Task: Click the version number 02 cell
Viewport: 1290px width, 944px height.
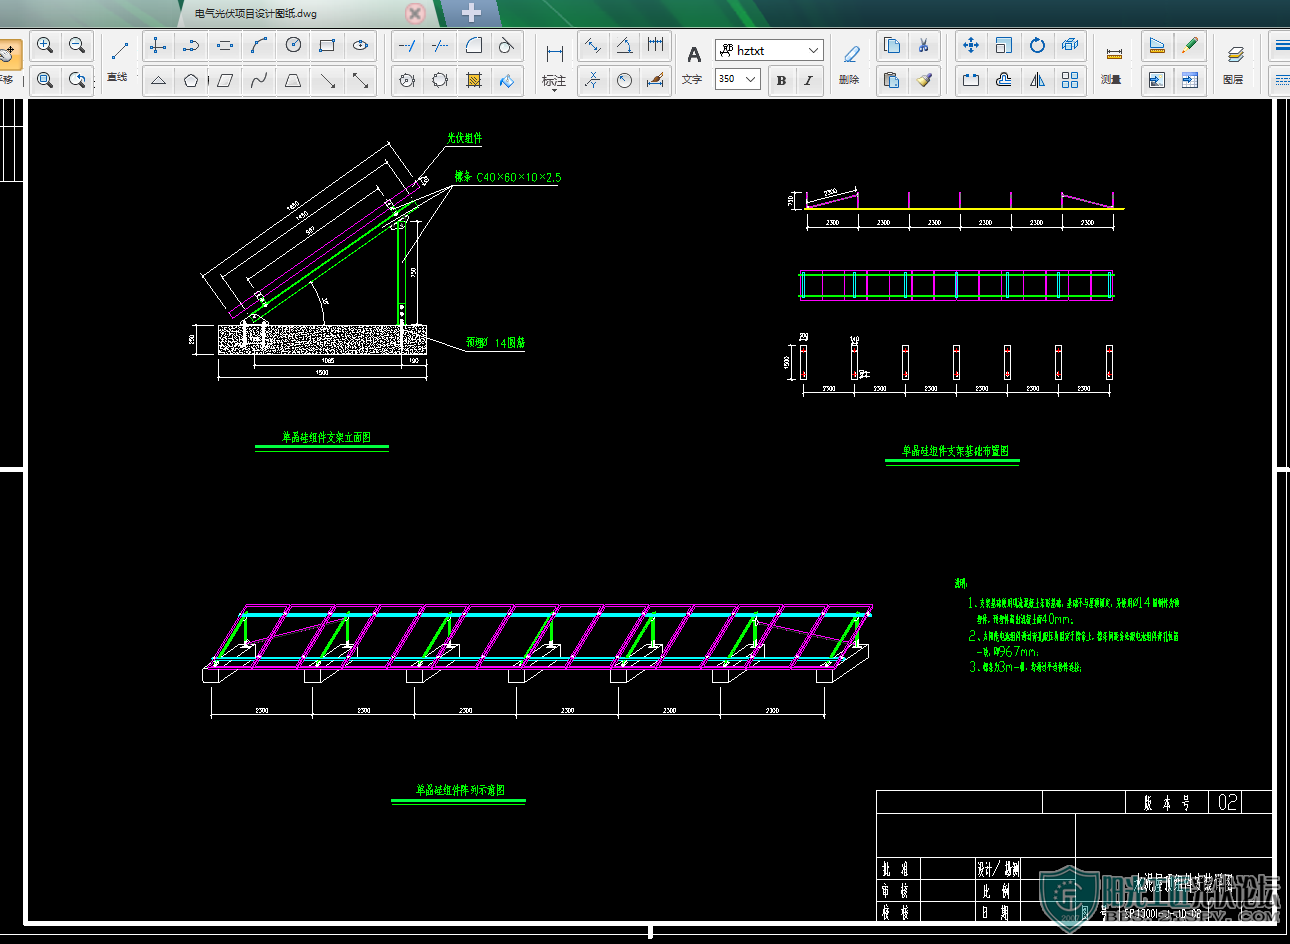Action: pos(1228,802)
